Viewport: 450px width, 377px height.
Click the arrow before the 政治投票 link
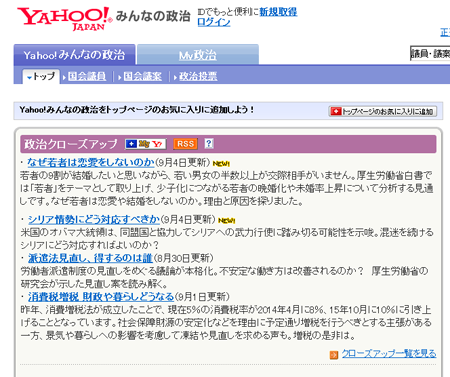tap(175, 77)
